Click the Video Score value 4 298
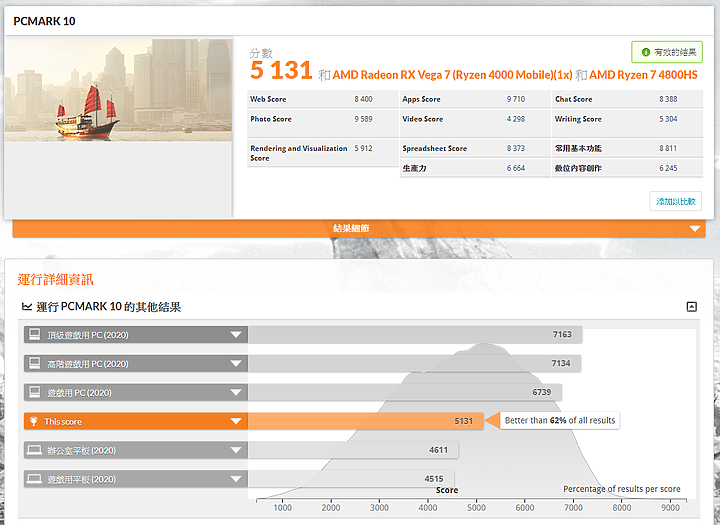 (516, 119)
